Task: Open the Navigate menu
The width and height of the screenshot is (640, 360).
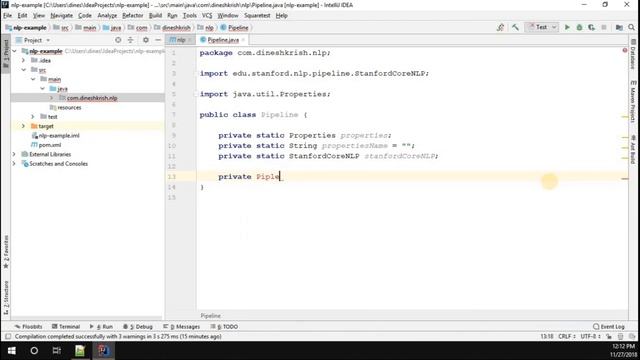Action: (62, 16)
